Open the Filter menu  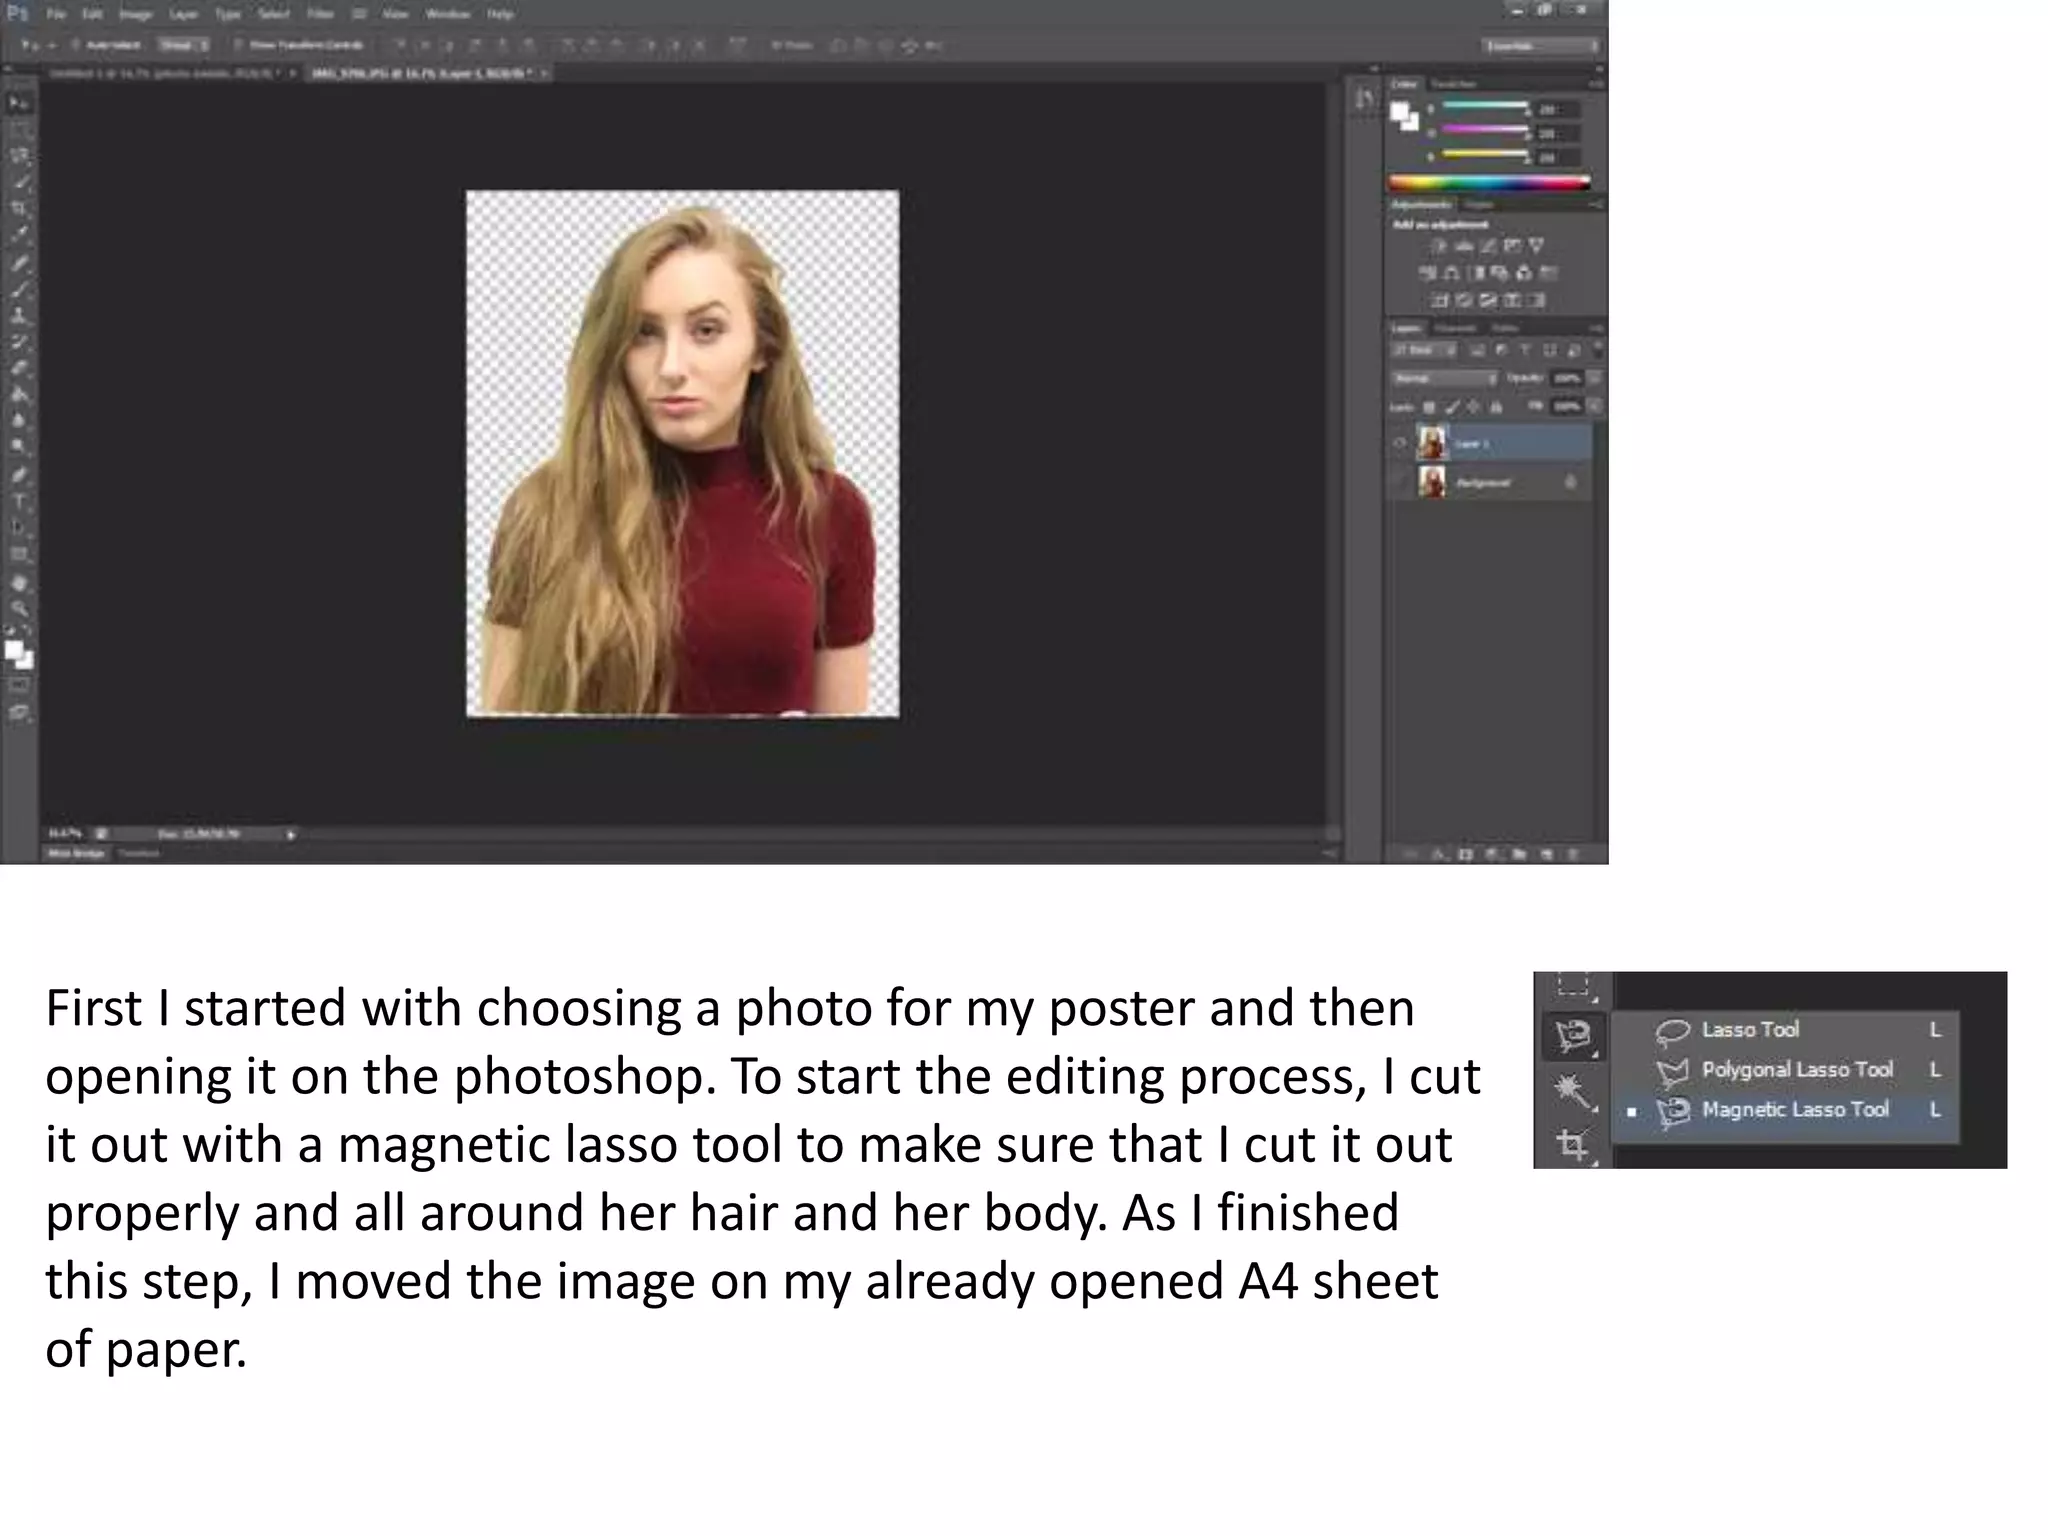click(x=320, y=14)
